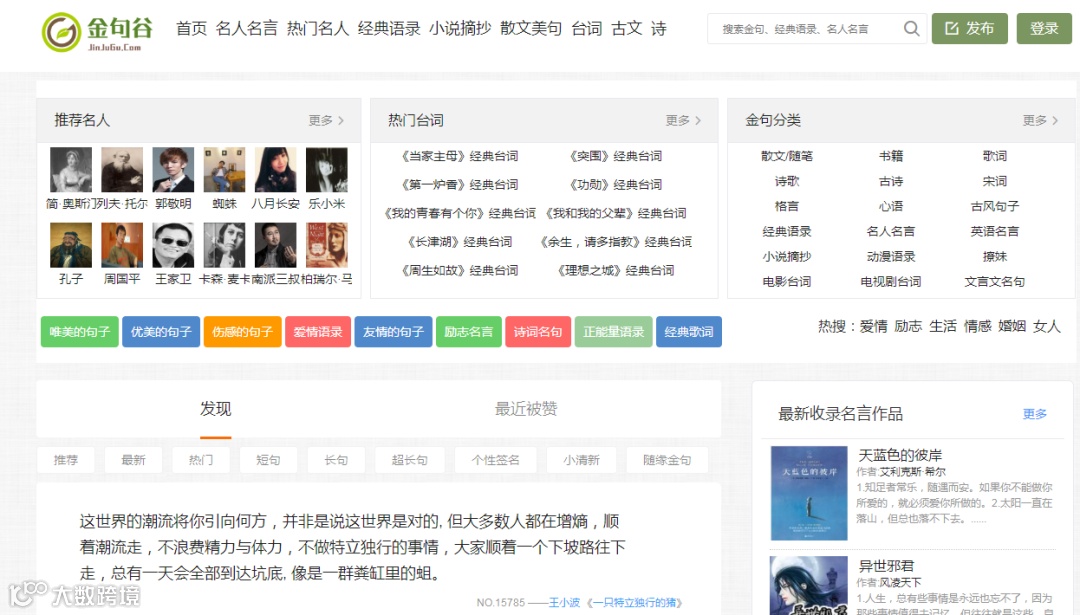Viewport: 1080px width, 615px height.
Task: Click the 友情的句子 tag
Action: 393,332
